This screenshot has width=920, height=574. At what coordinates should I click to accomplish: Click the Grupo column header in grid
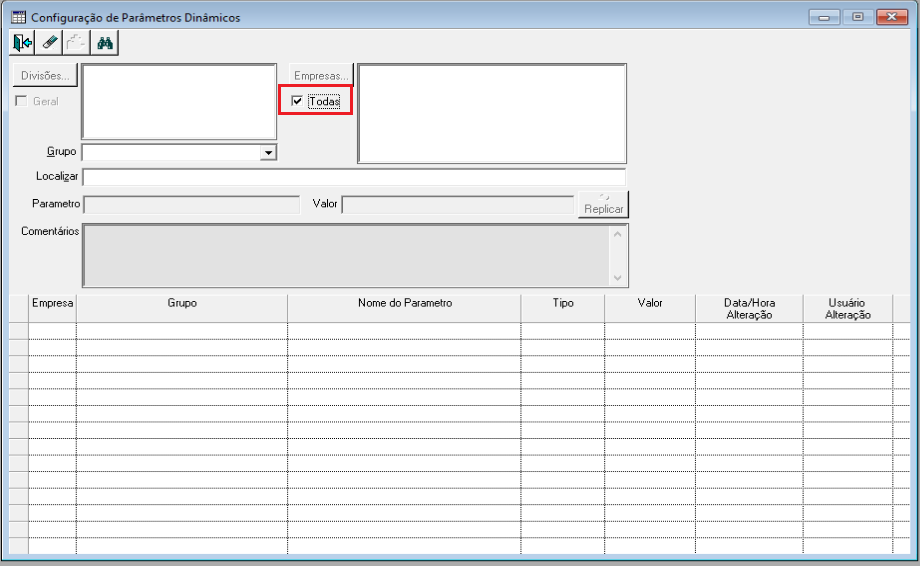[182, 309]
